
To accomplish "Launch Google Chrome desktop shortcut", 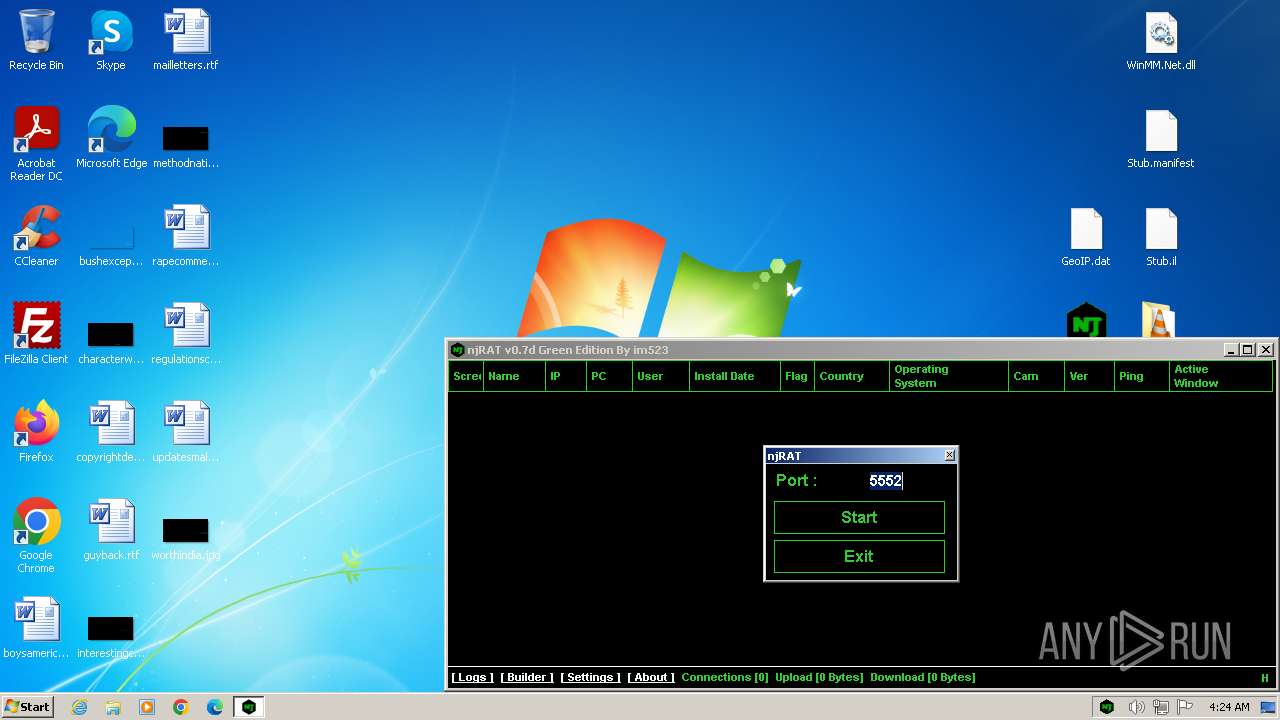I will (36, 536).
